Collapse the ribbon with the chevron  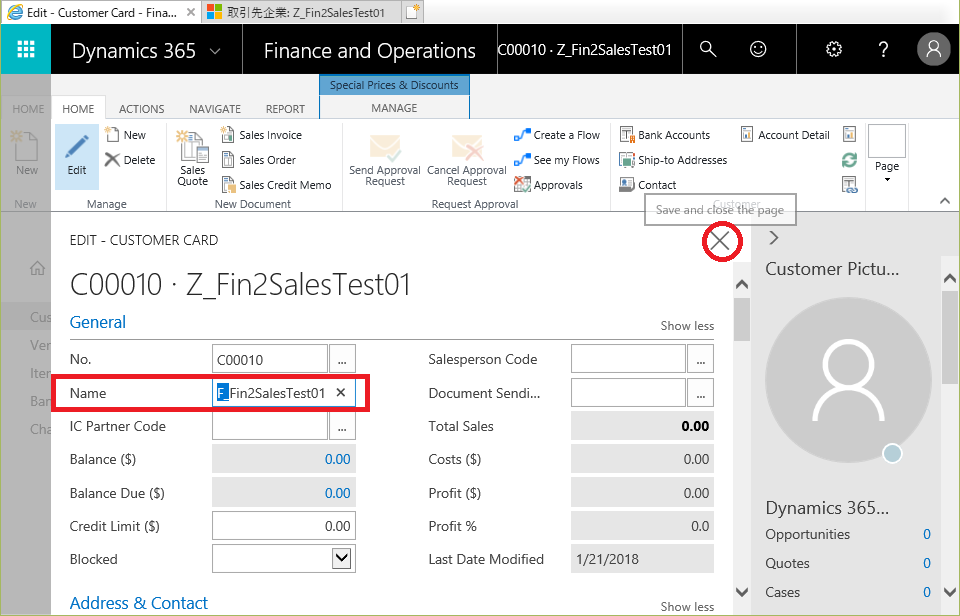[945, 201]
